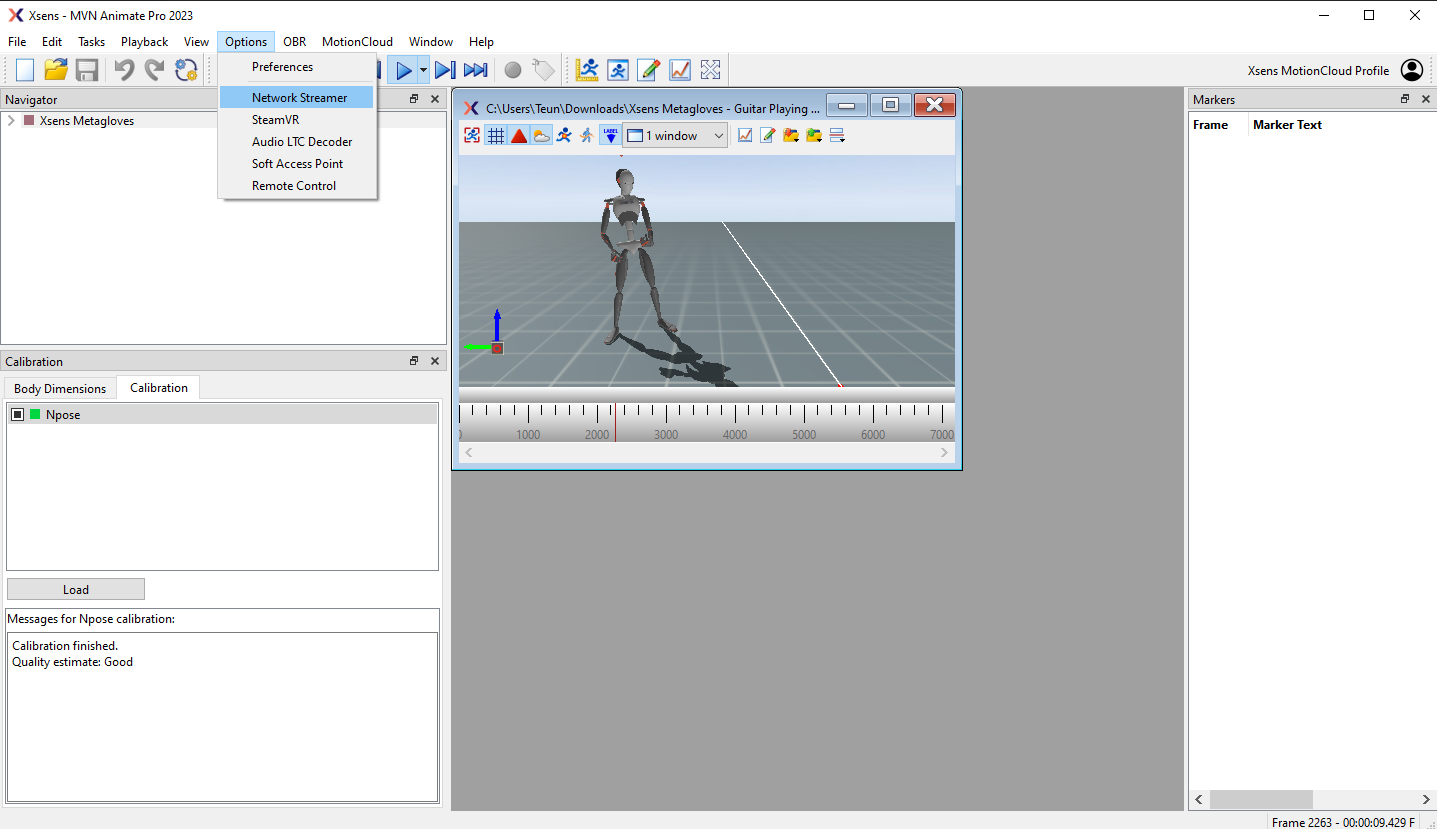Click the fullscreen expand arrows icon

(x=711, y=70)
